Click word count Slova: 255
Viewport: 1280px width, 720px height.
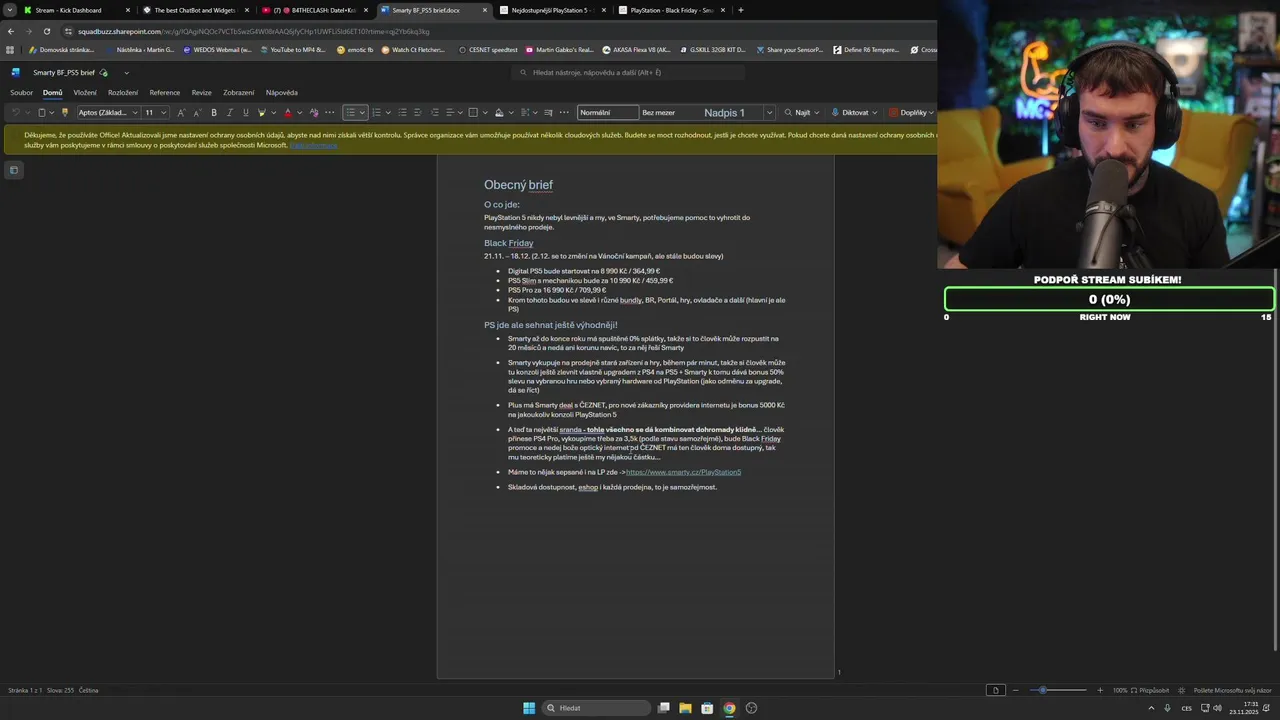pos(60,690)
